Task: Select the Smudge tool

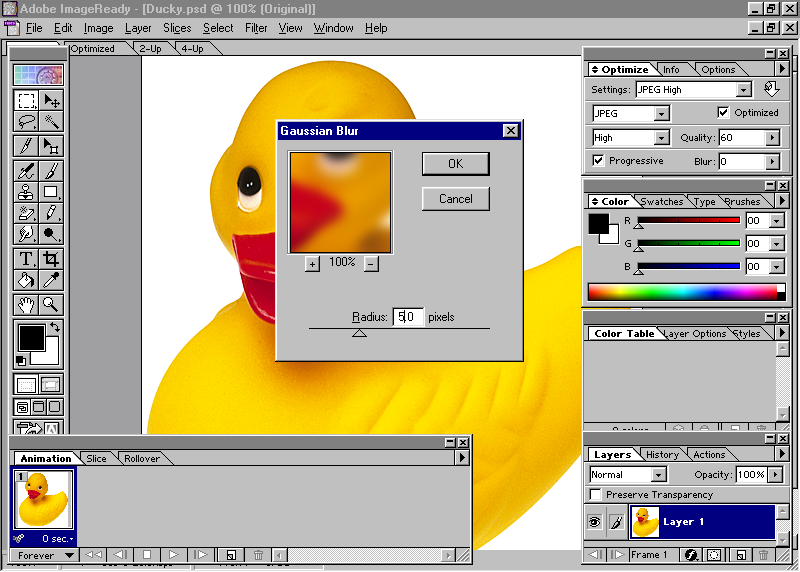Action: tap(26, 234)
